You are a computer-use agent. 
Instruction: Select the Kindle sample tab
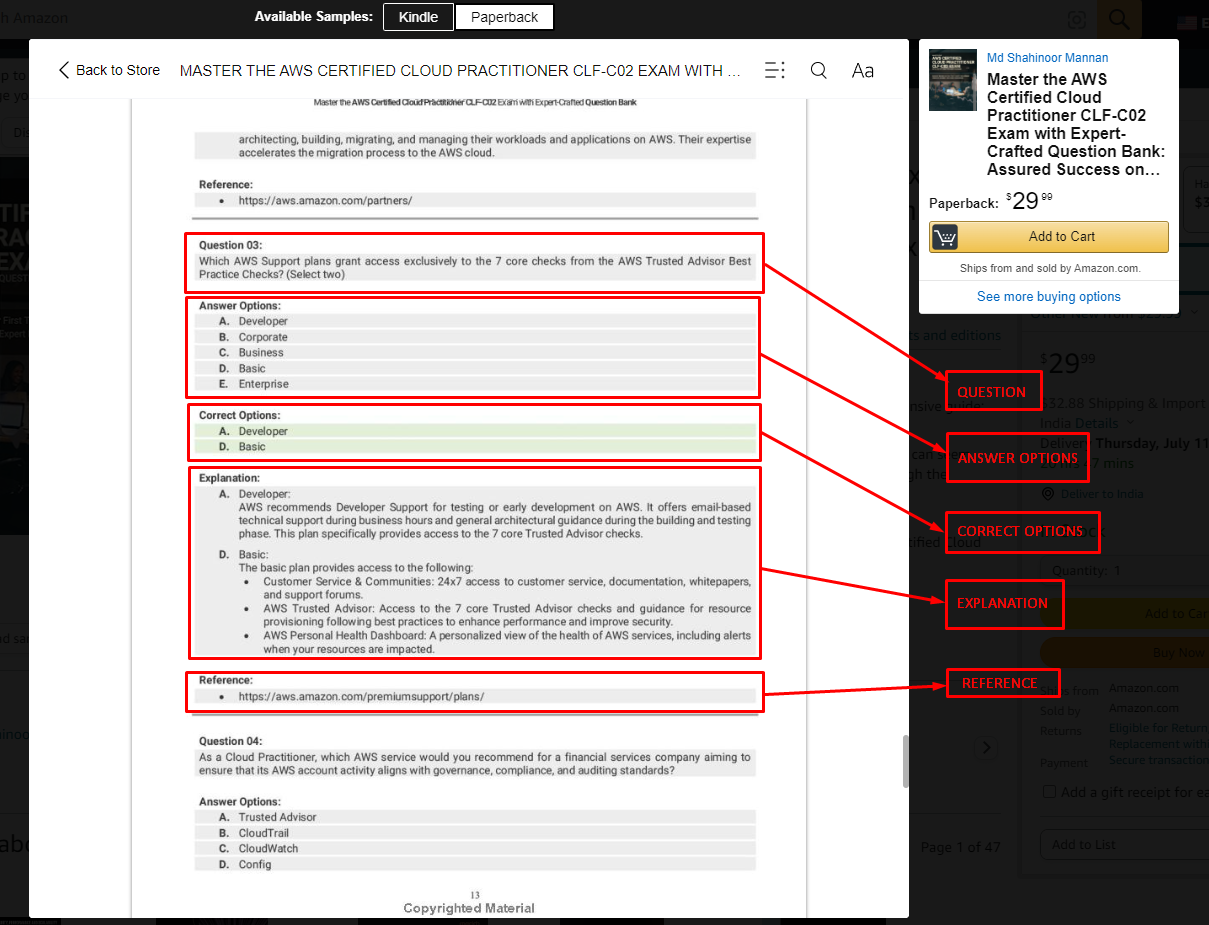(418, 17)
